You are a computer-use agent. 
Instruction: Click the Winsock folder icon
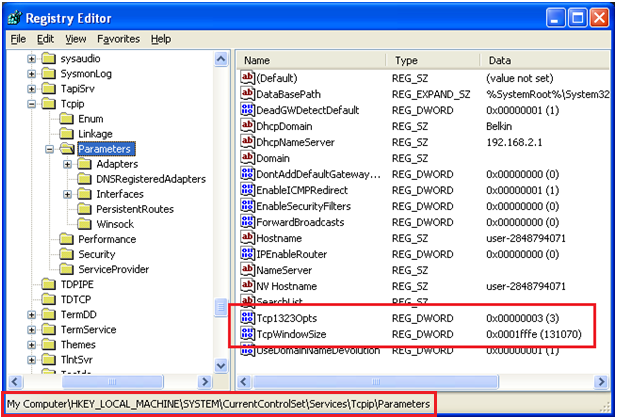click(84, 224)
